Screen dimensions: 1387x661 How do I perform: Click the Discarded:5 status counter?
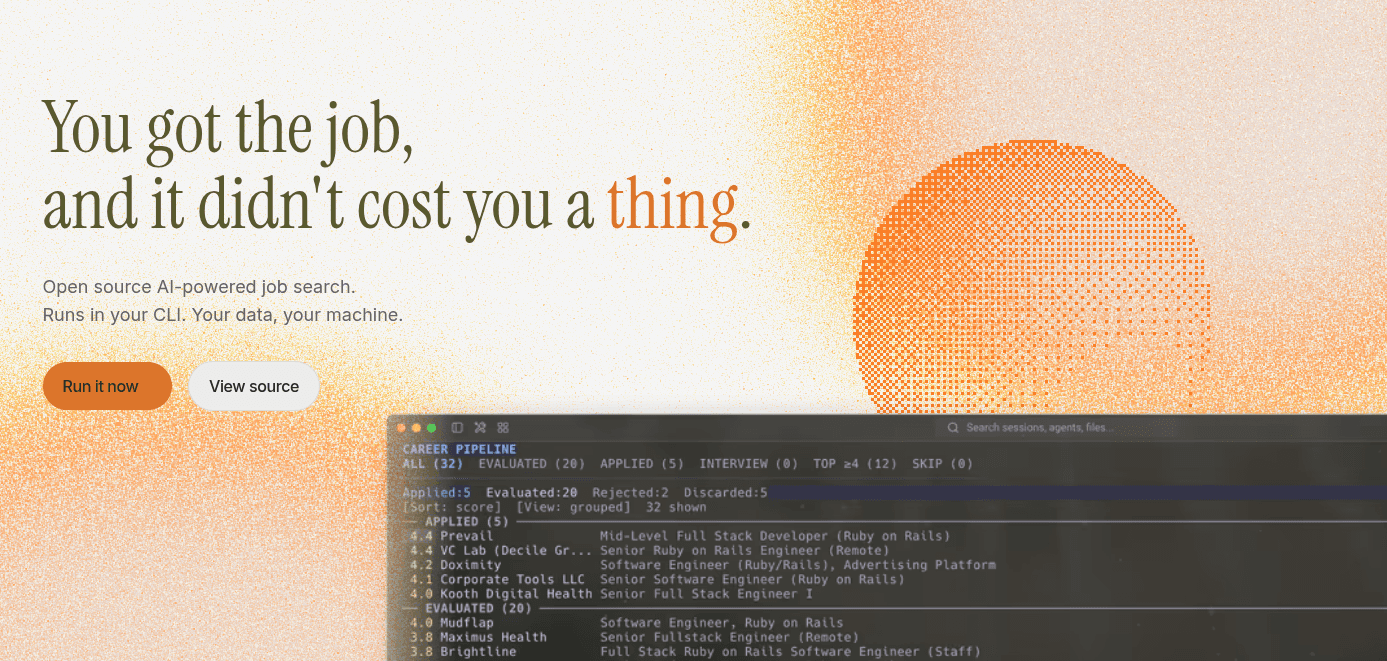click(725, 492)
